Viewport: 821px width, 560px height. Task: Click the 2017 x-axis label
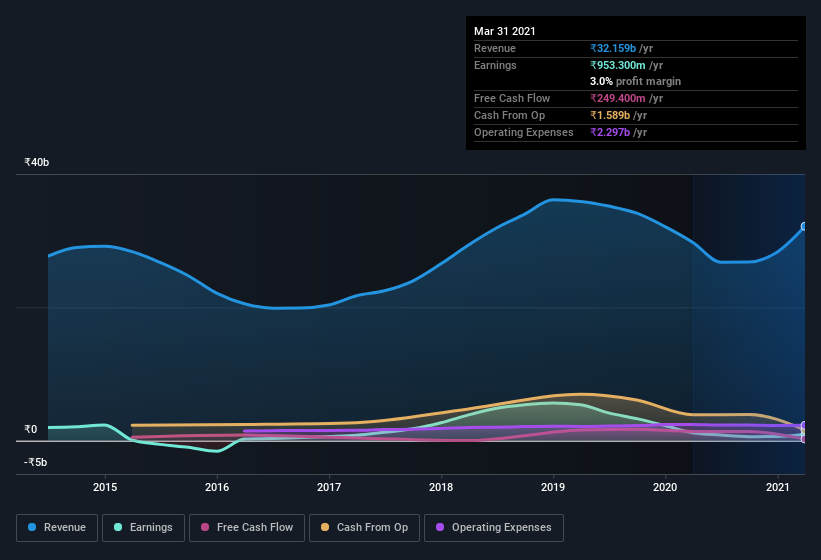point(329,487)
